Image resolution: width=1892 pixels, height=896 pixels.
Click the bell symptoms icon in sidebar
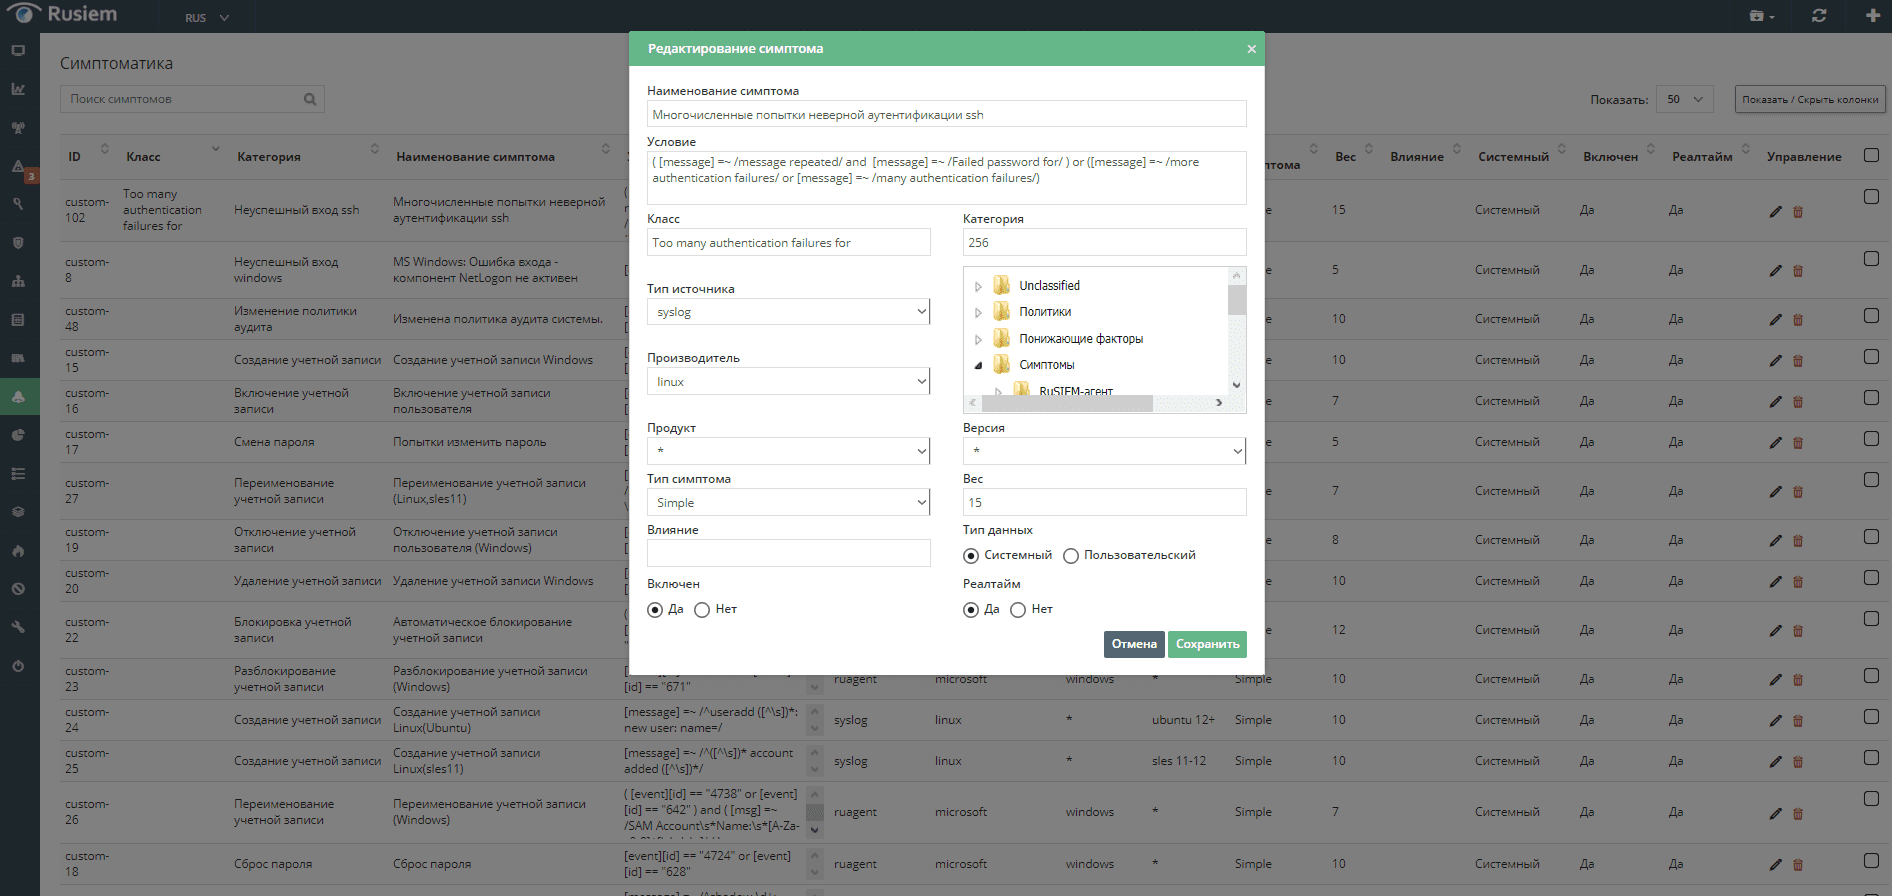(18, 397)
